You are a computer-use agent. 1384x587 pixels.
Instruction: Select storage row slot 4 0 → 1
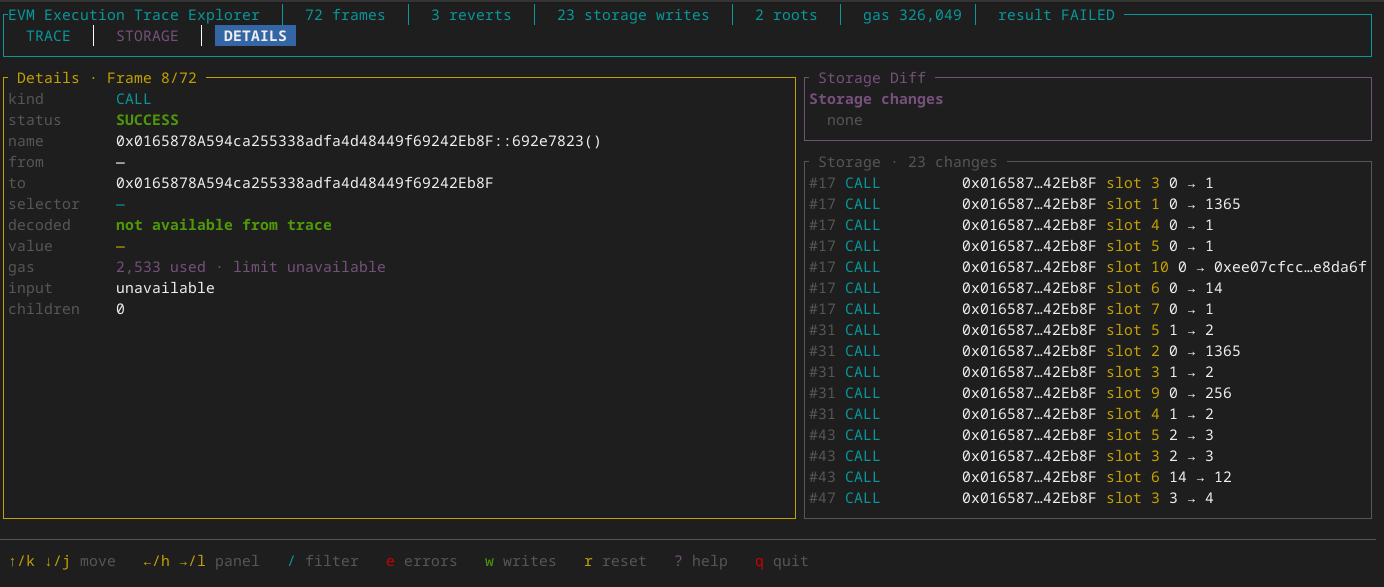click(1087, 225)
